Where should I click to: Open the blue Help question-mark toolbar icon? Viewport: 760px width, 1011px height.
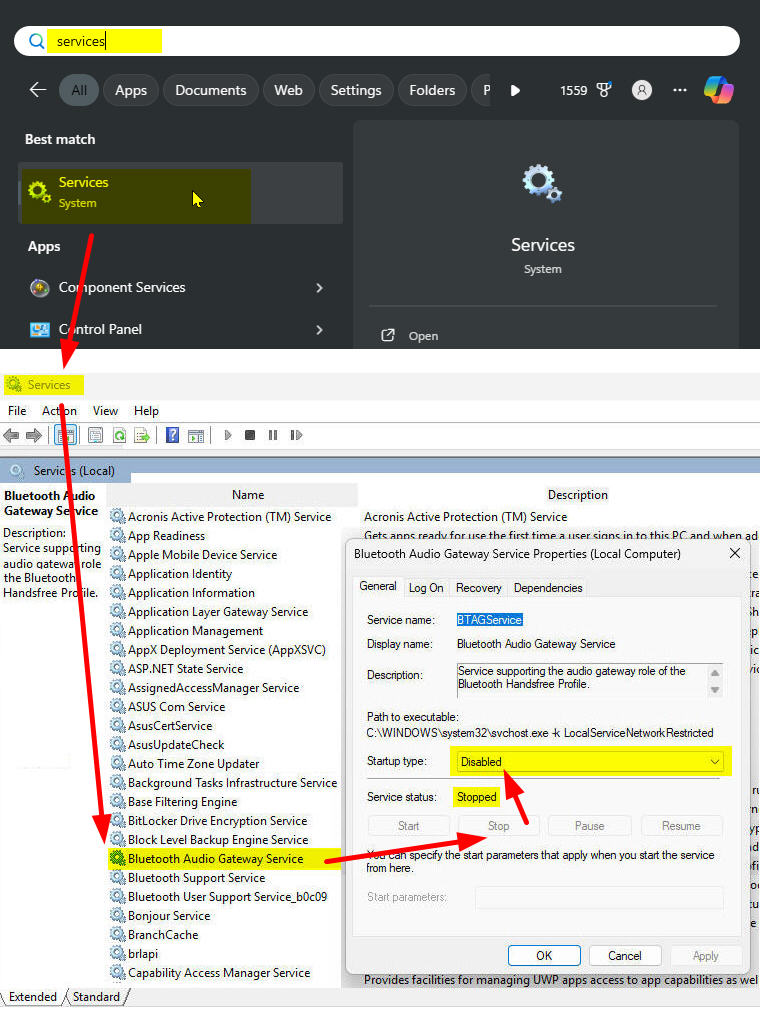point(172,435)
